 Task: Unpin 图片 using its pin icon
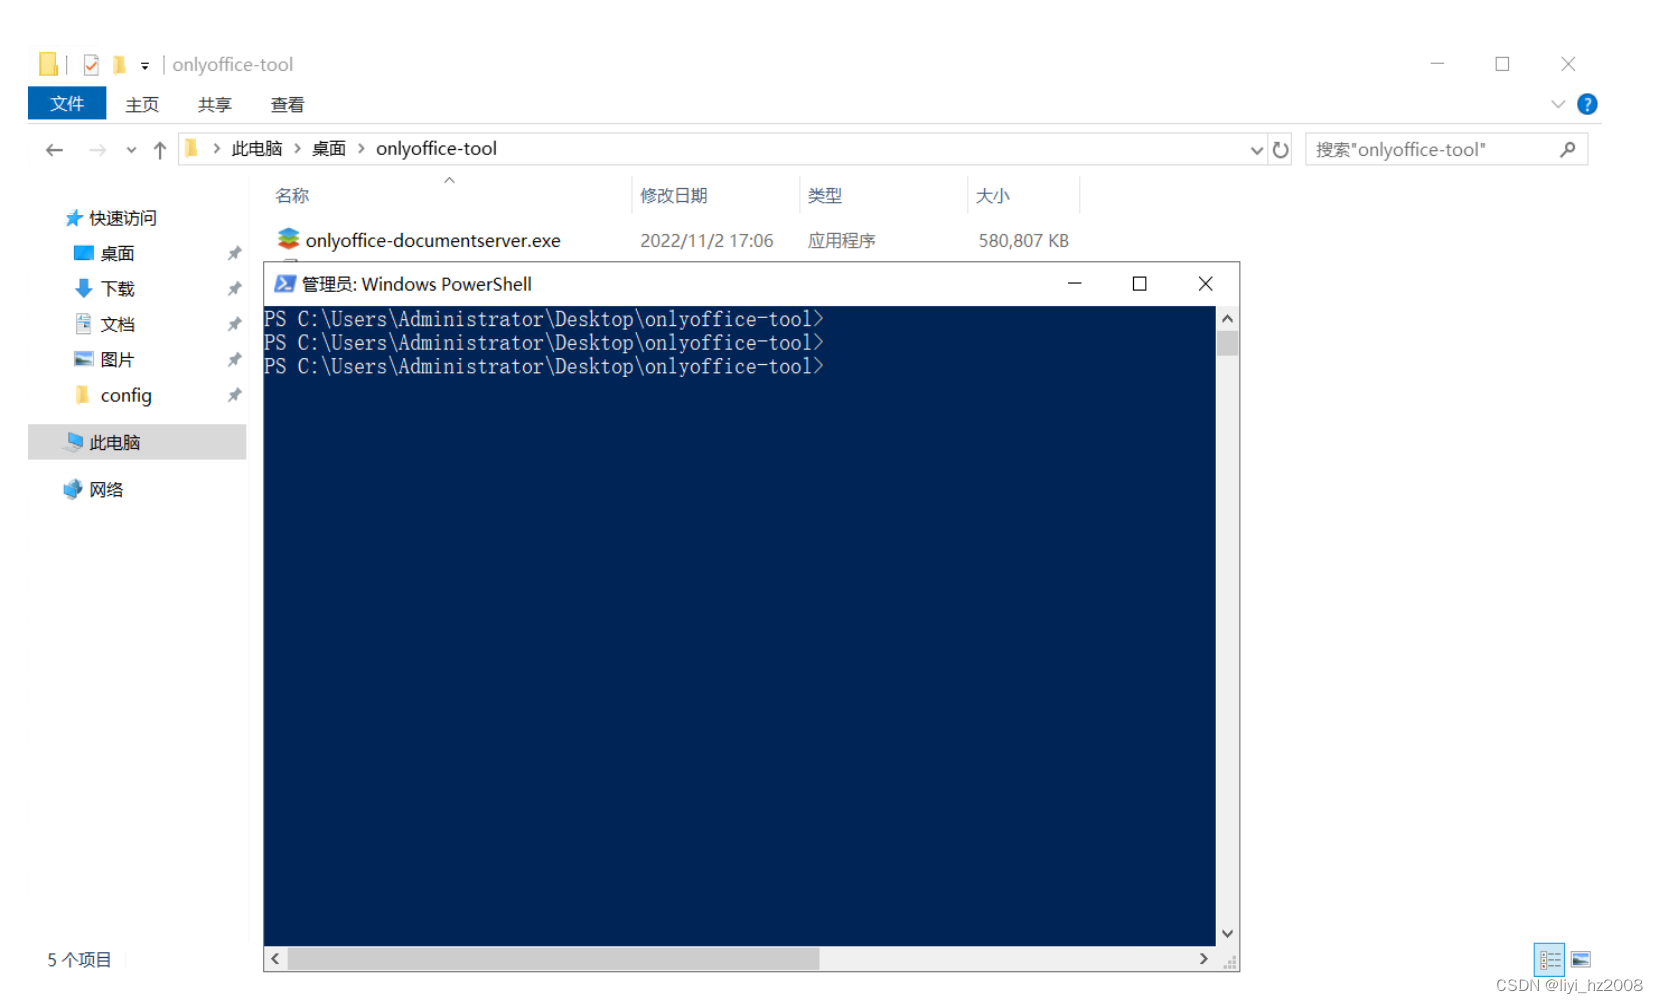pyautogui.click(x=234, y=360)
